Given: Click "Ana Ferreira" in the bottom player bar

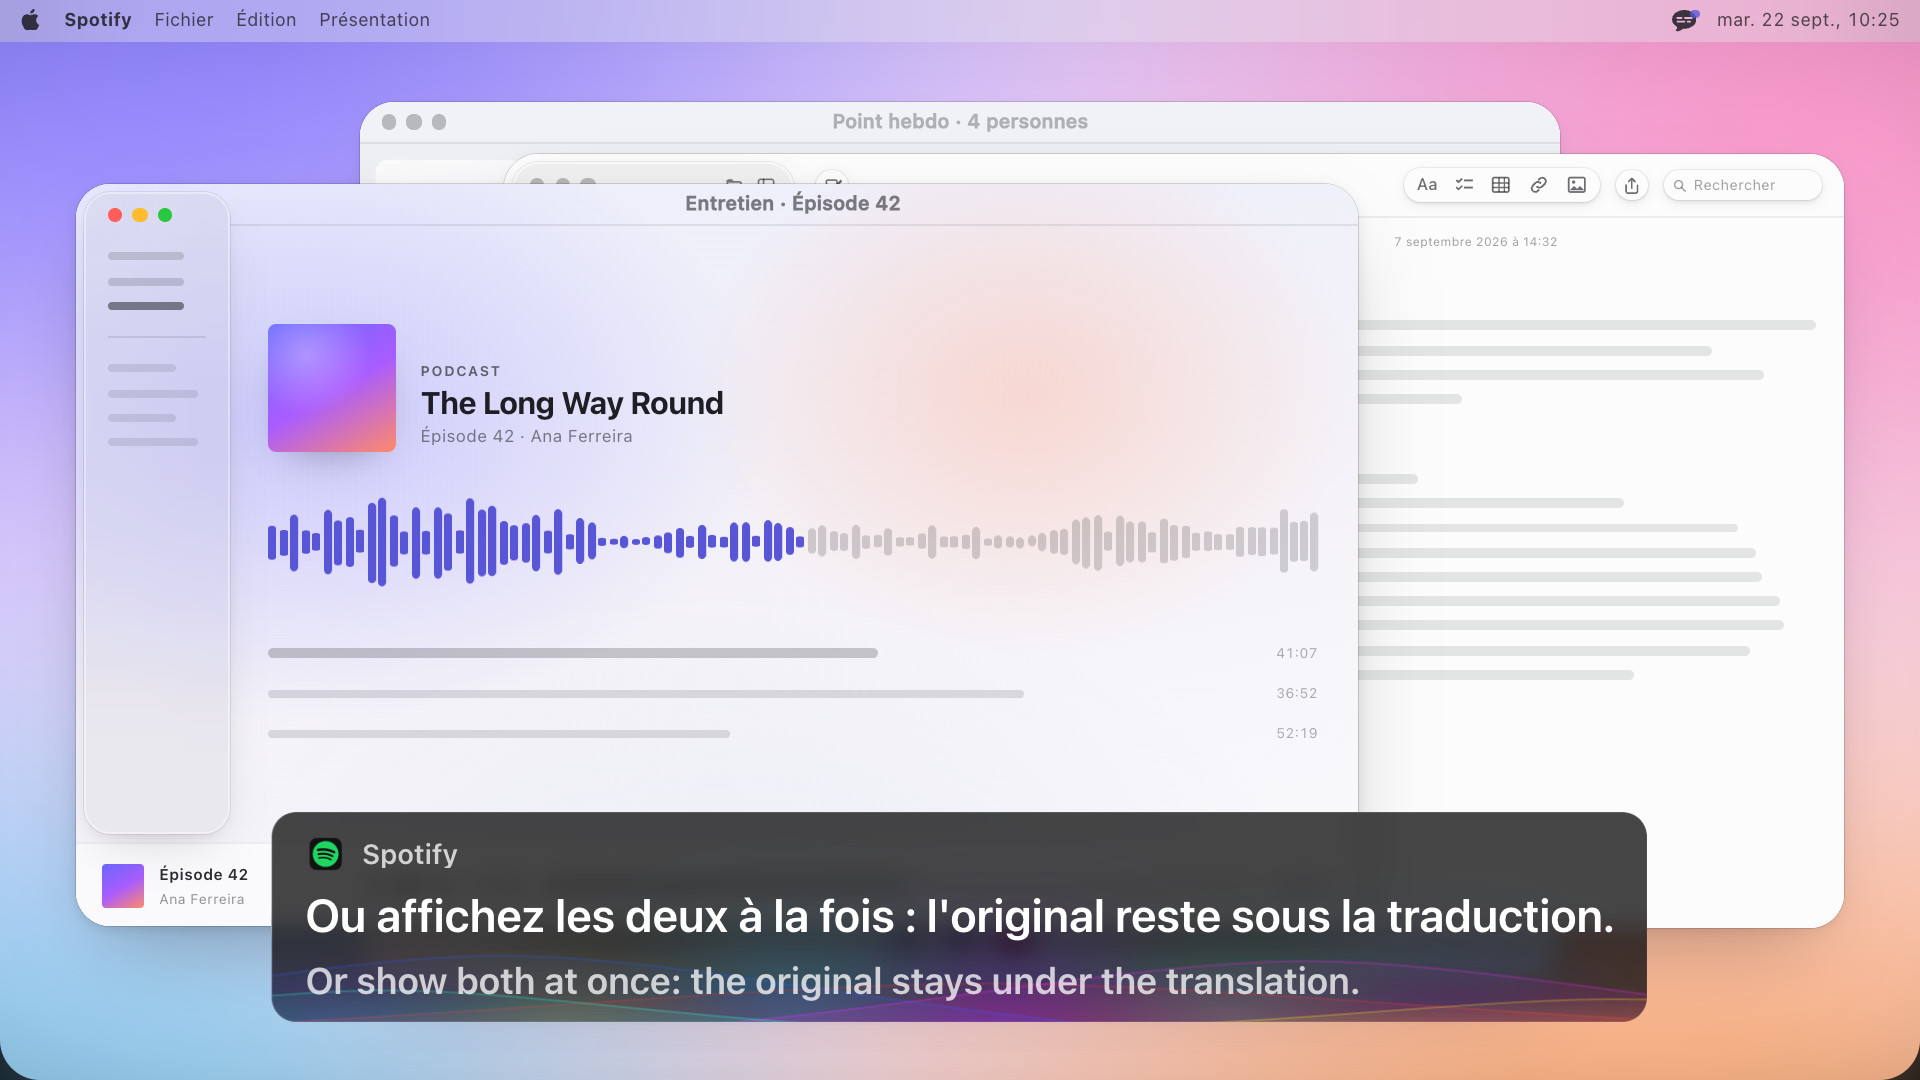Looking at the screenshot, I should pos(202,899).
